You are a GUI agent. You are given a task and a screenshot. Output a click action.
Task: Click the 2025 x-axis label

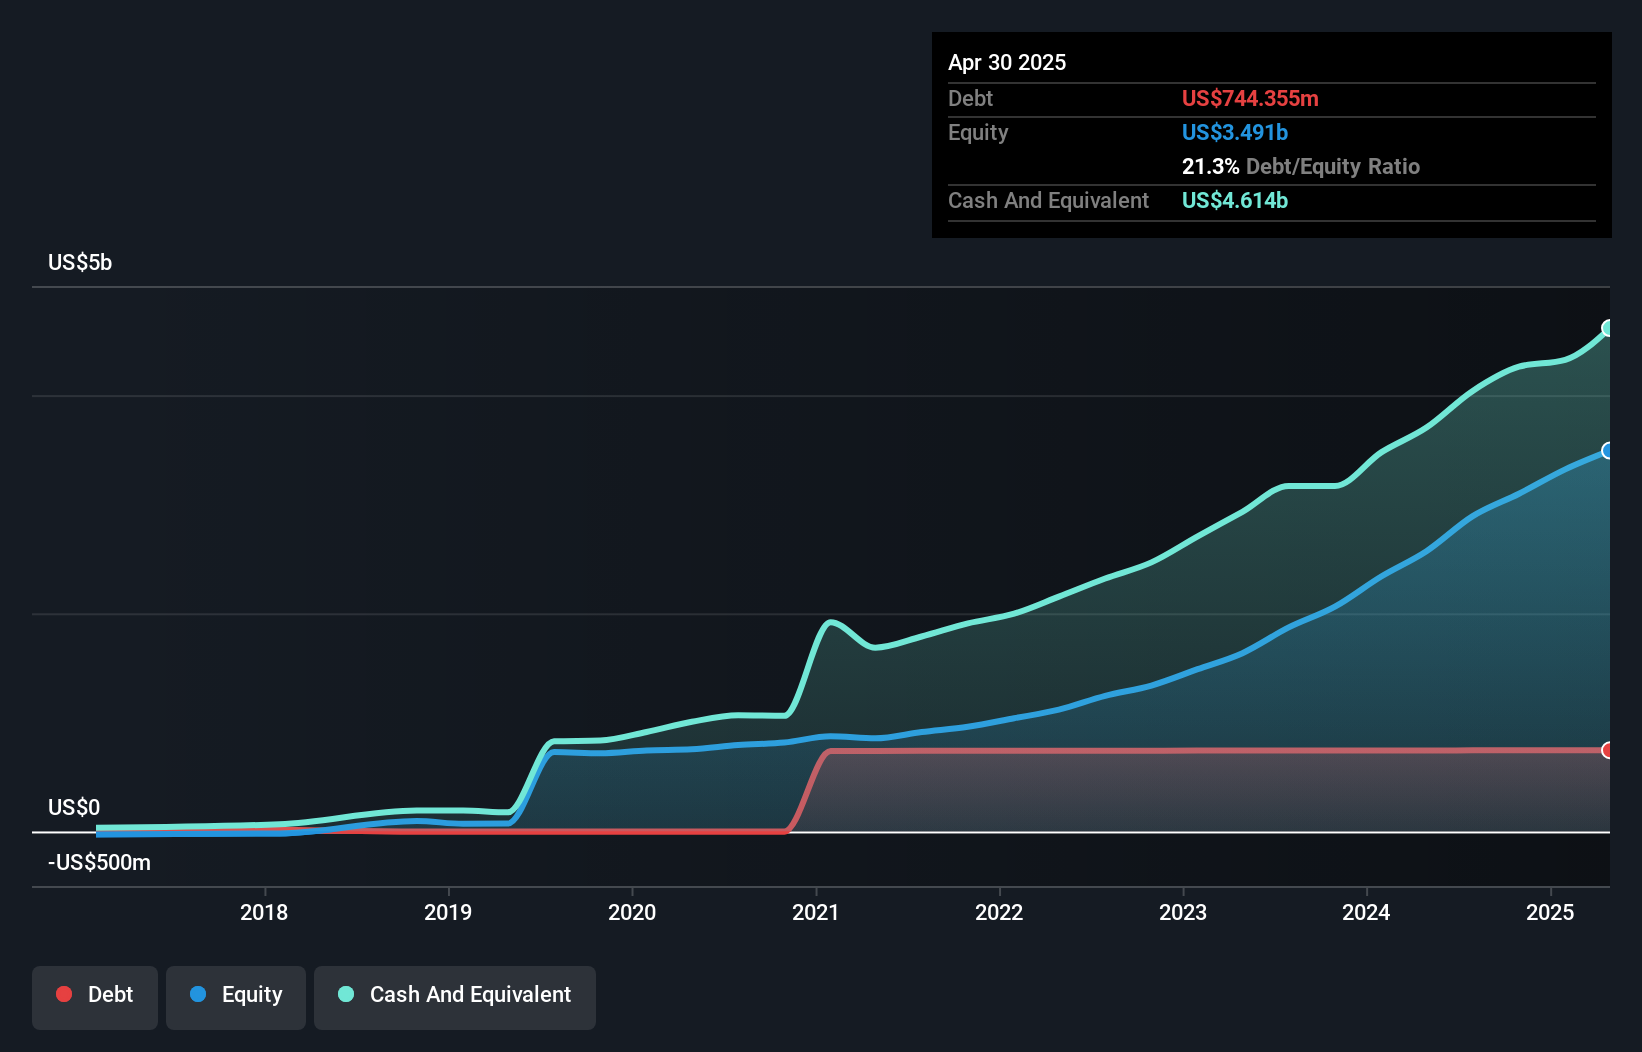click(1550, 912)
